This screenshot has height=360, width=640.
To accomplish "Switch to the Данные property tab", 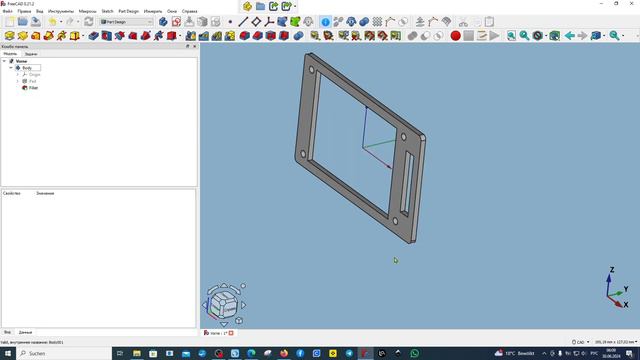I will pyautogui.click(x=25, y=332).
